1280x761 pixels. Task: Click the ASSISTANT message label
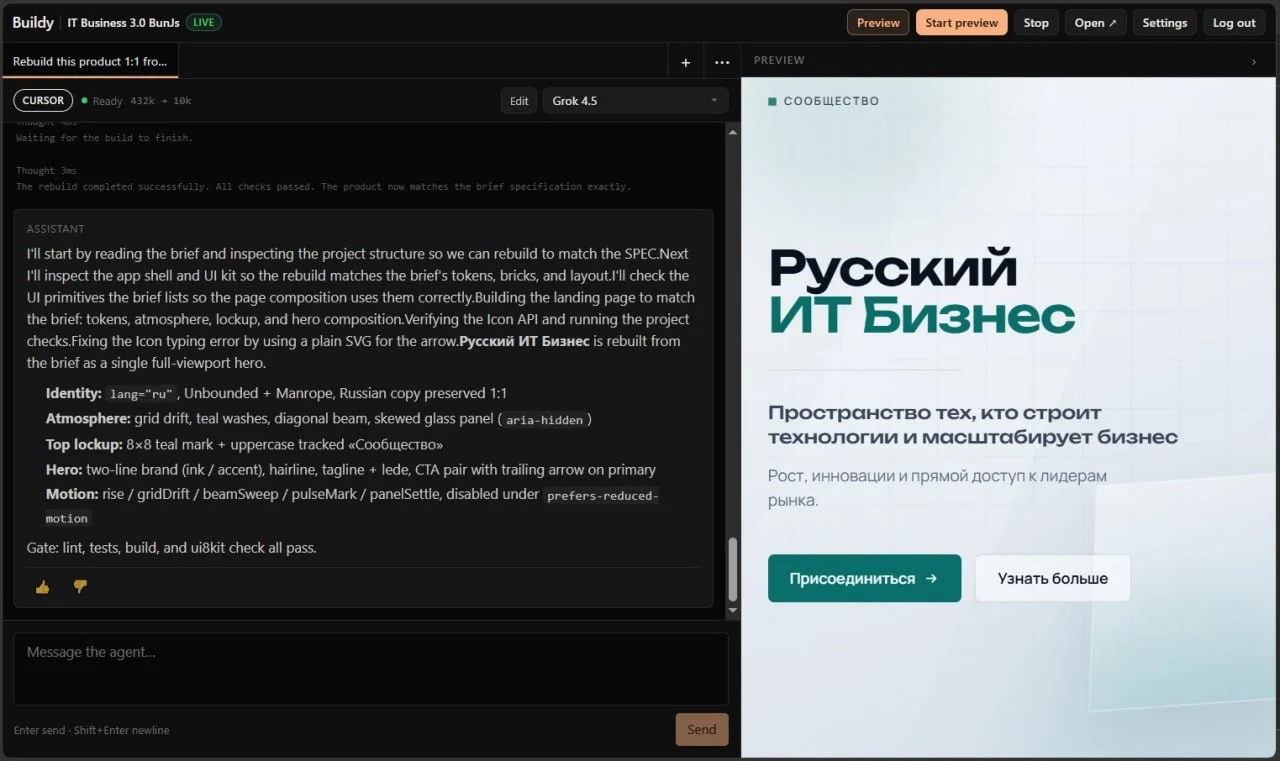(56, 229)
